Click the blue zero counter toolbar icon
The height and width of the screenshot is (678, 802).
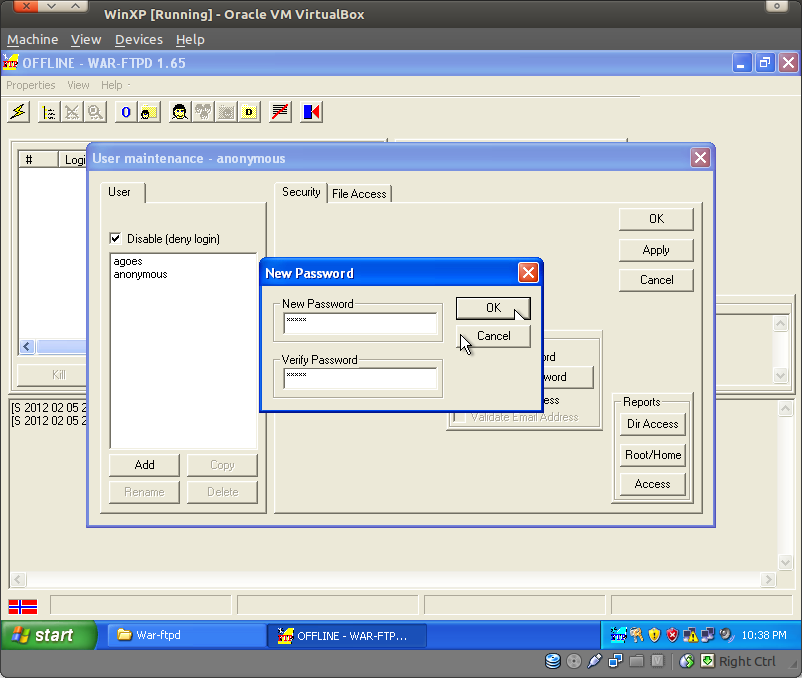pyautogui.click(x=126, y=111)
